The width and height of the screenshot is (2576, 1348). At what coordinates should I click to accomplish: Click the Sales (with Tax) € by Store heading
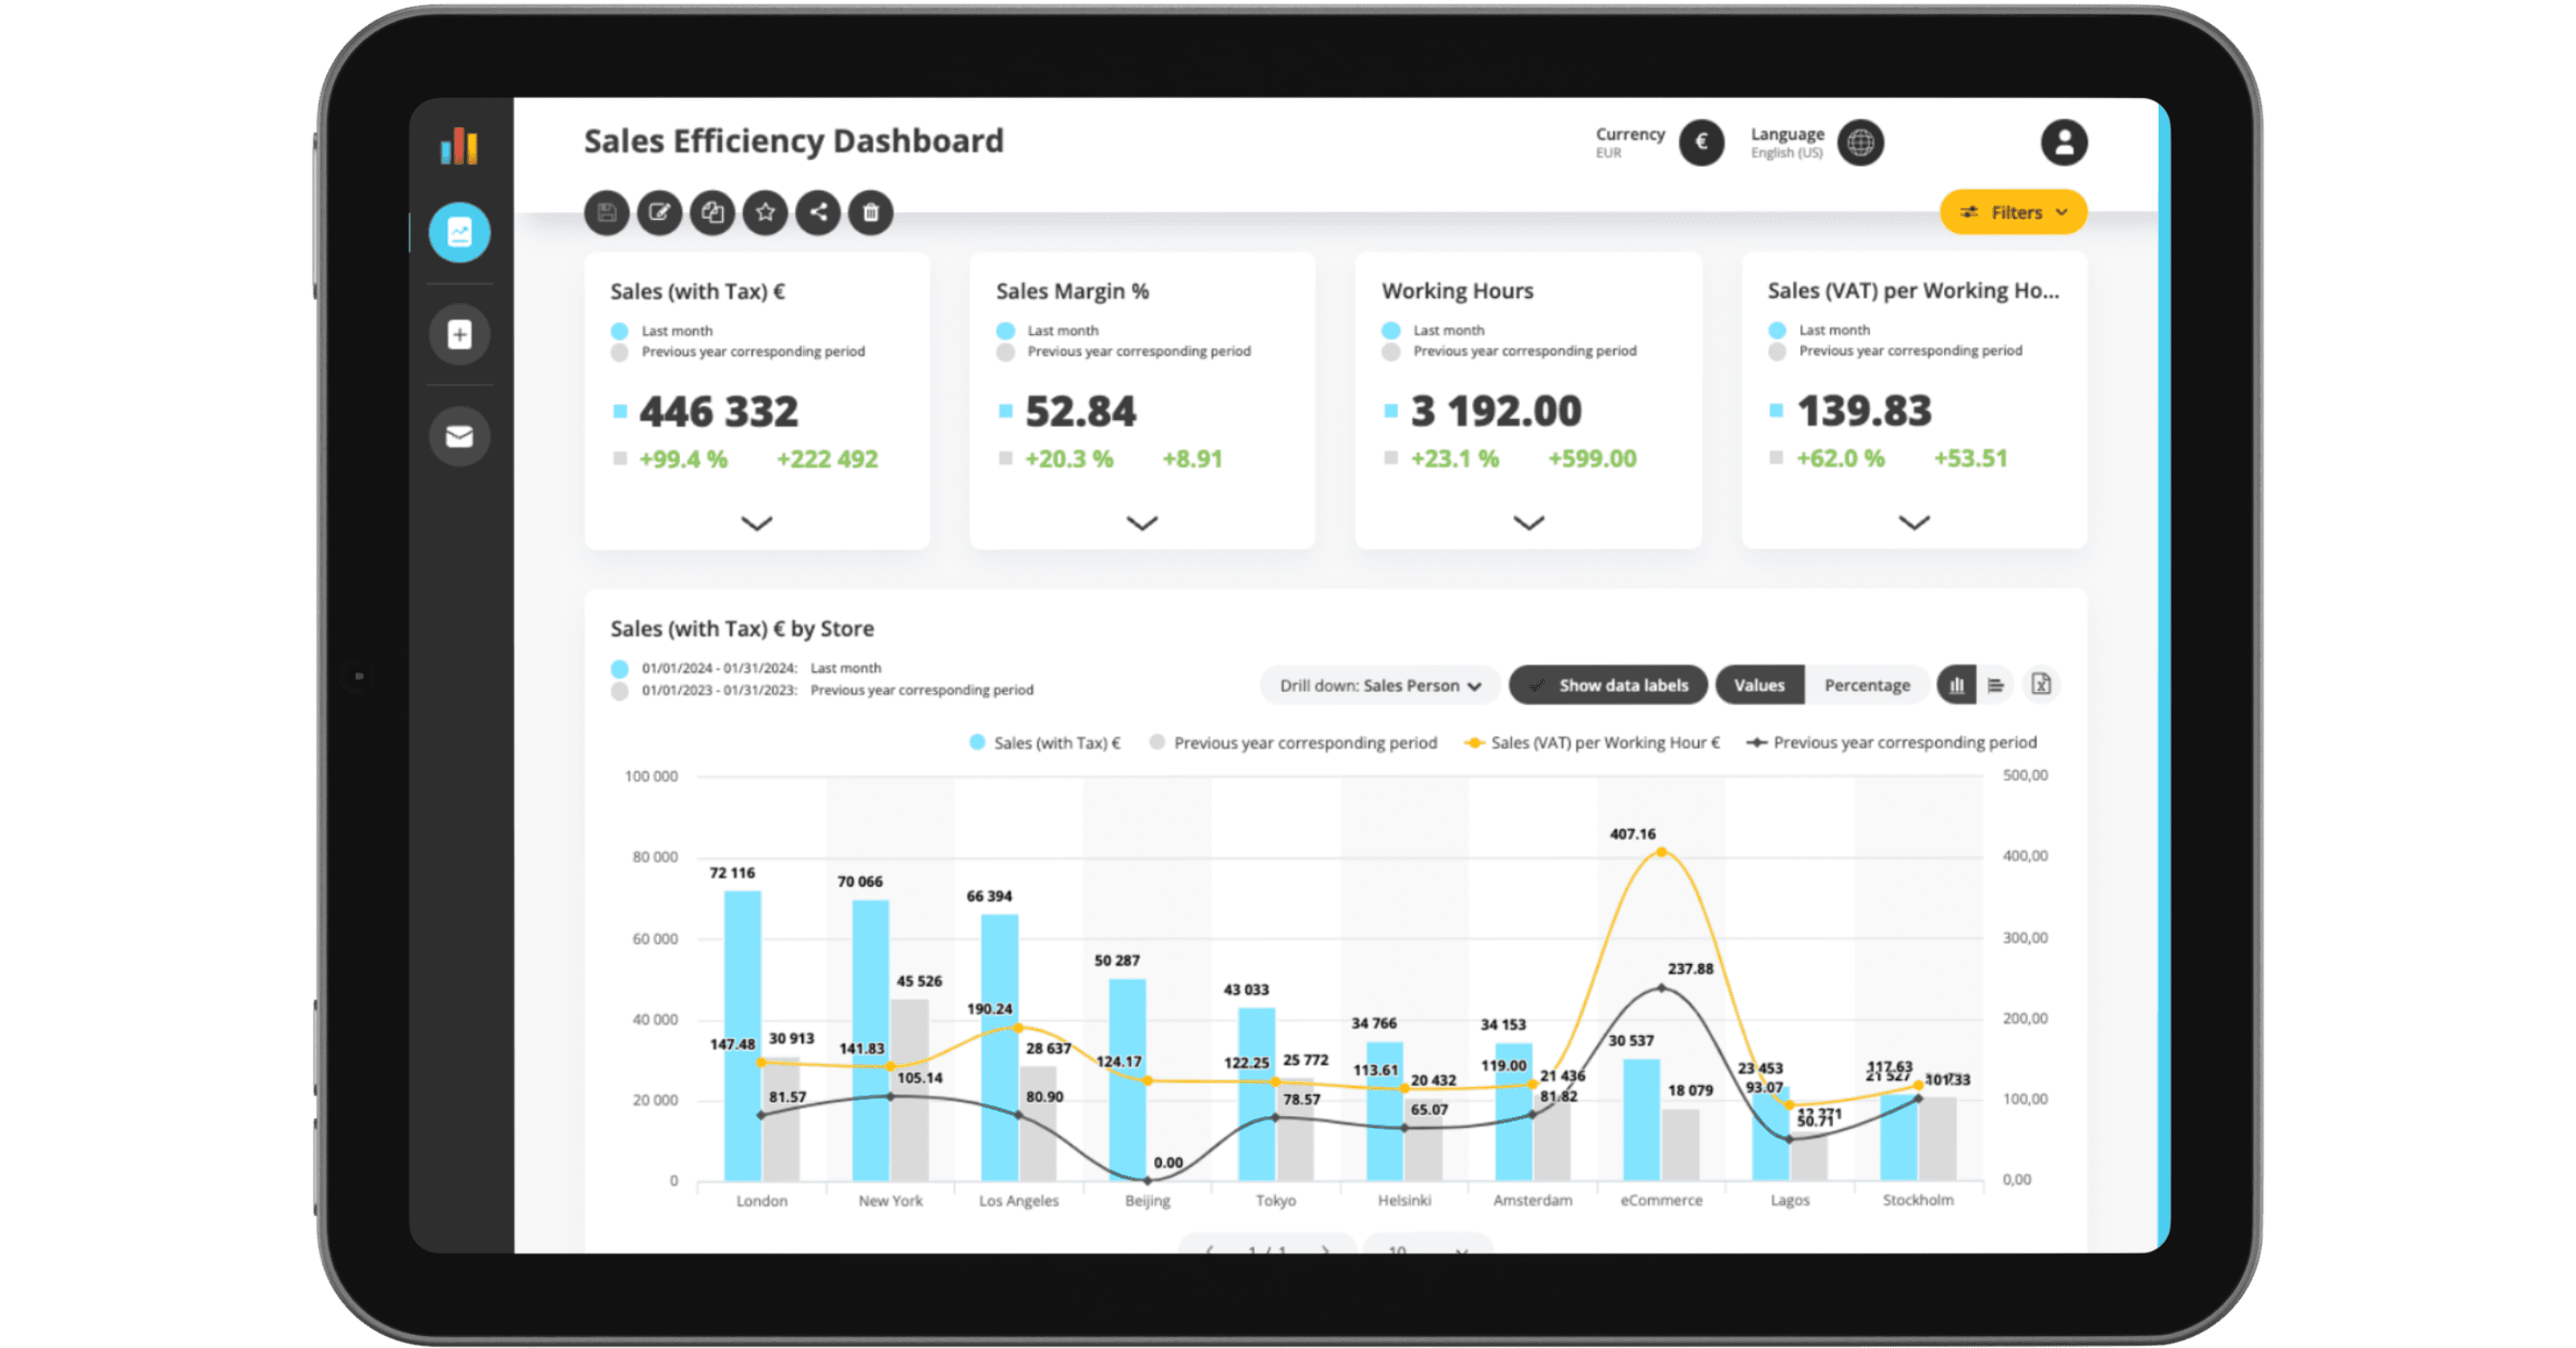point(742,629)
